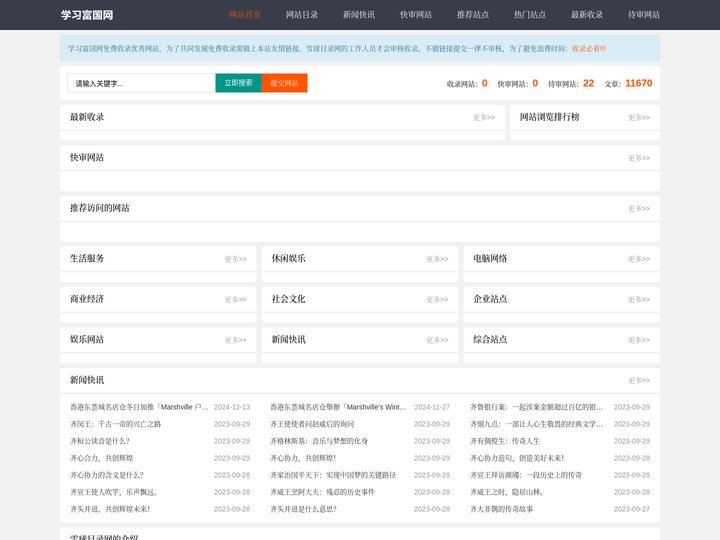View more in 娱乐网站 category

[236, 340]
